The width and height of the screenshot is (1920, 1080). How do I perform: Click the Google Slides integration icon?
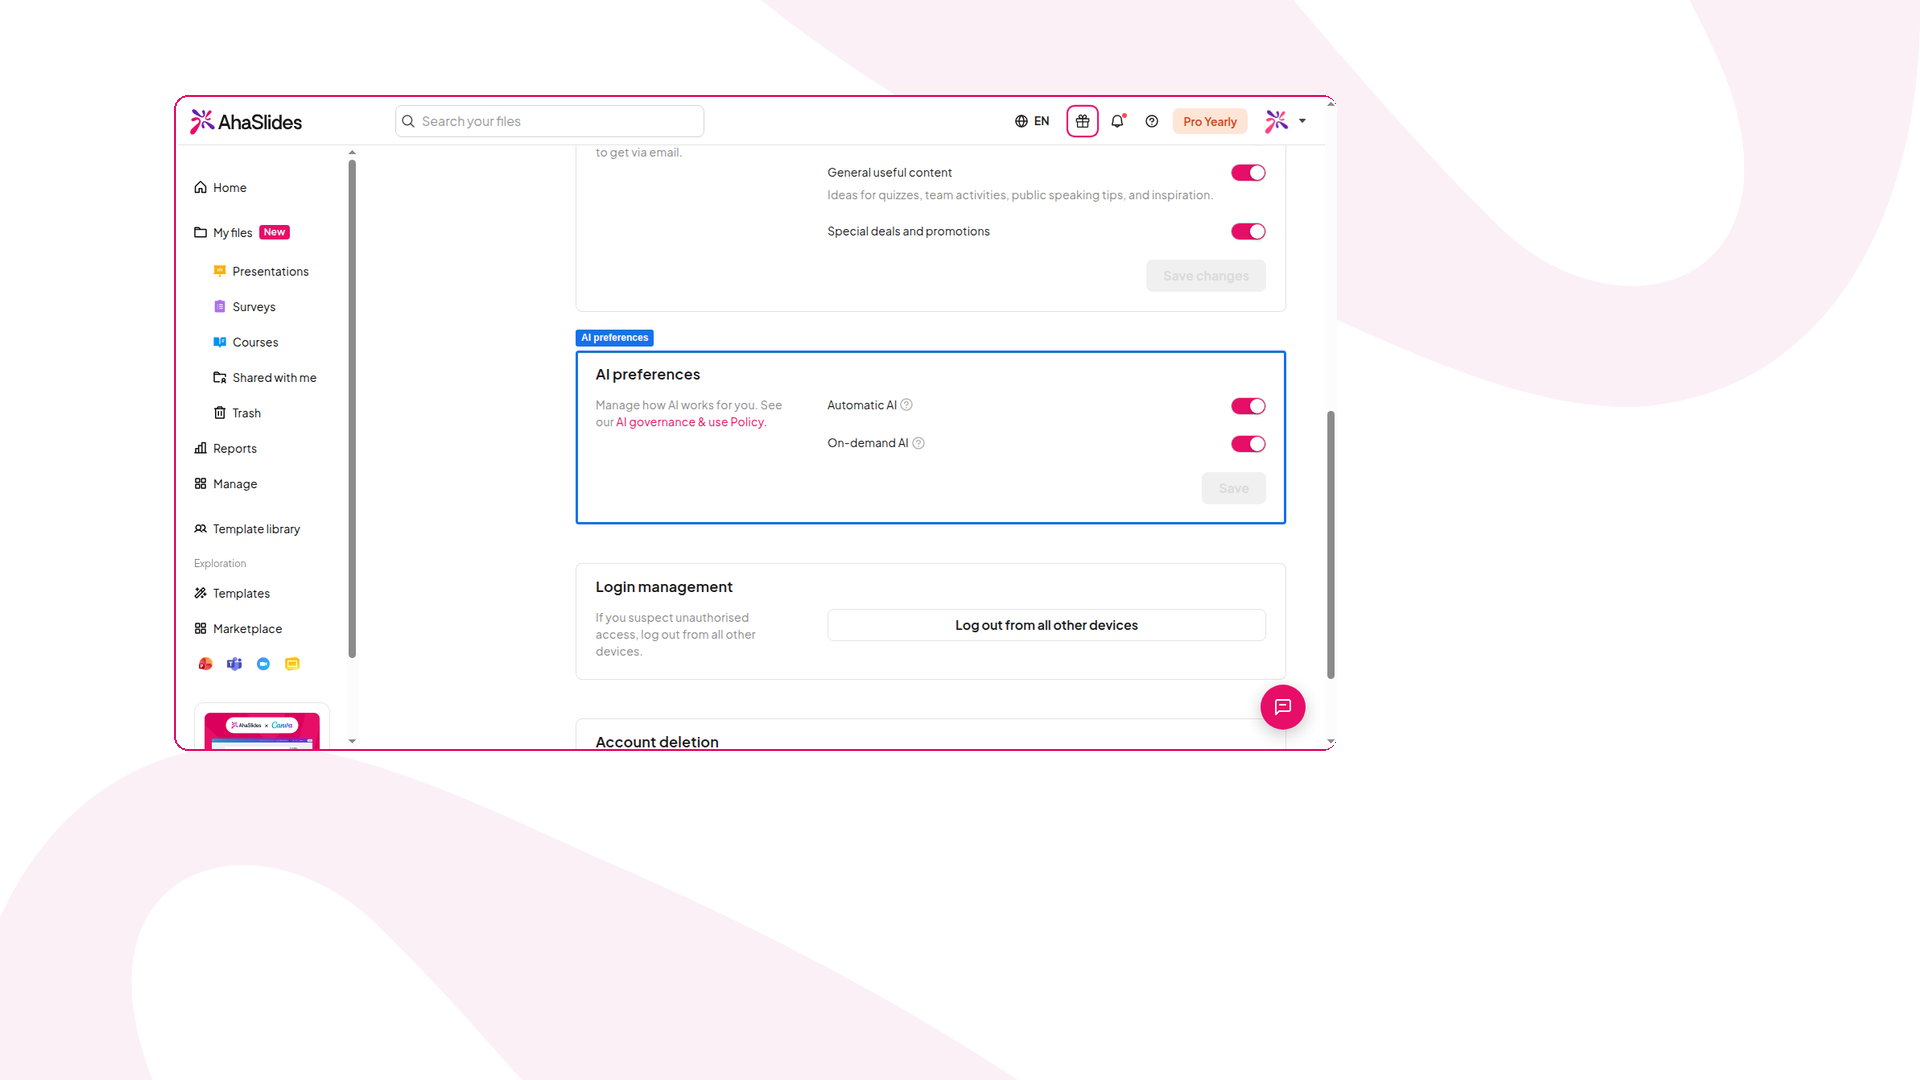292,664
